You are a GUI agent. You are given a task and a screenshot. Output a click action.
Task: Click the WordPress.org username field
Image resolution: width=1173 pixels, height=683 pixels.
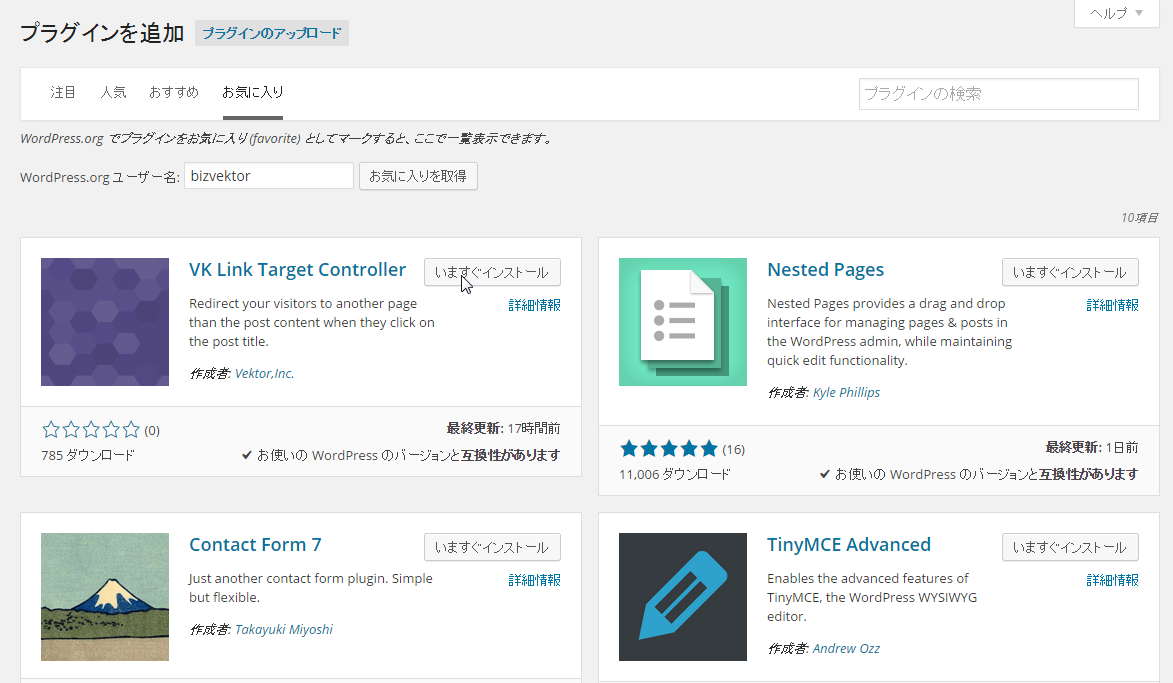tap(269, 176)
